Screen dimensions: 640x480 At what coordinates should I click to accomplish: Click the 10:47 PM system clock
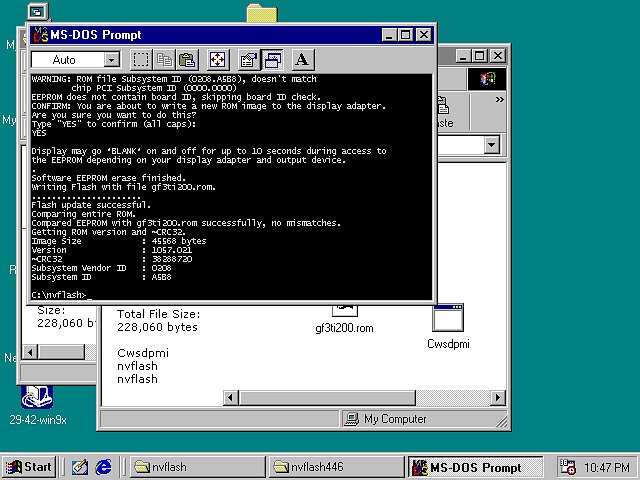pos(607,467)
